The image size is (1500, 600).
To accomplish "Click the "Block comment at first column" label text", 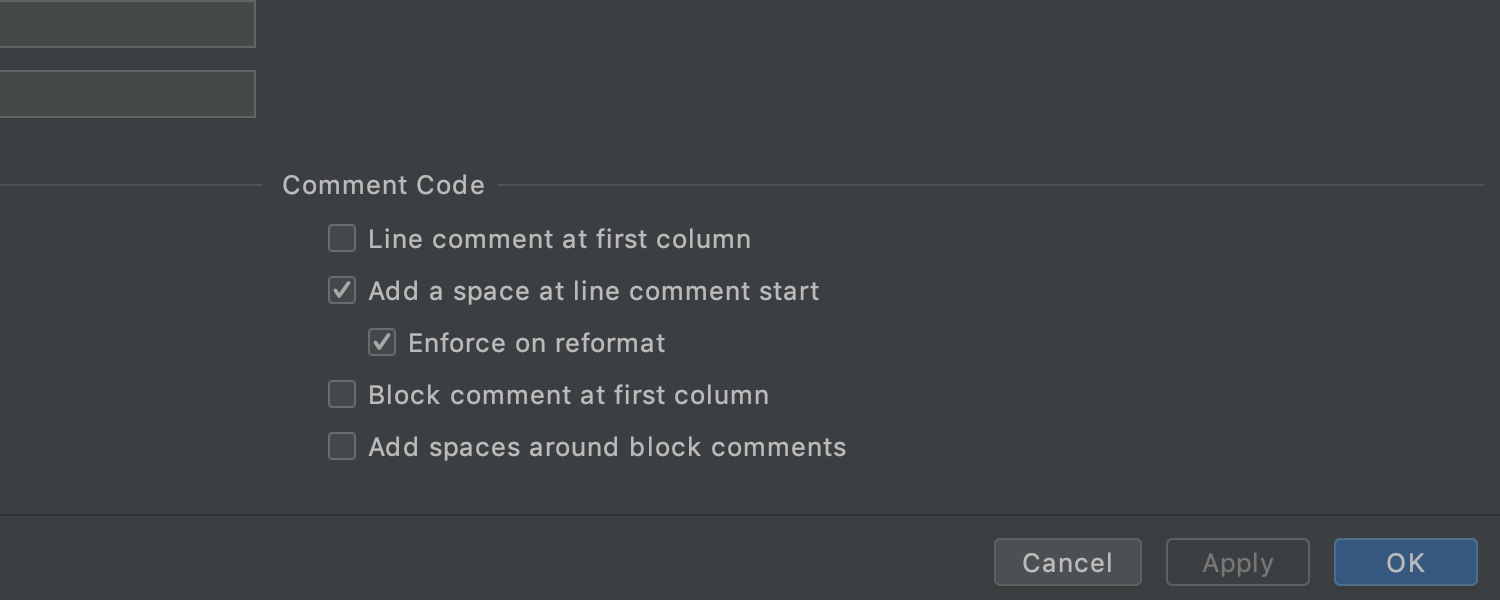I will pos(568,395).
